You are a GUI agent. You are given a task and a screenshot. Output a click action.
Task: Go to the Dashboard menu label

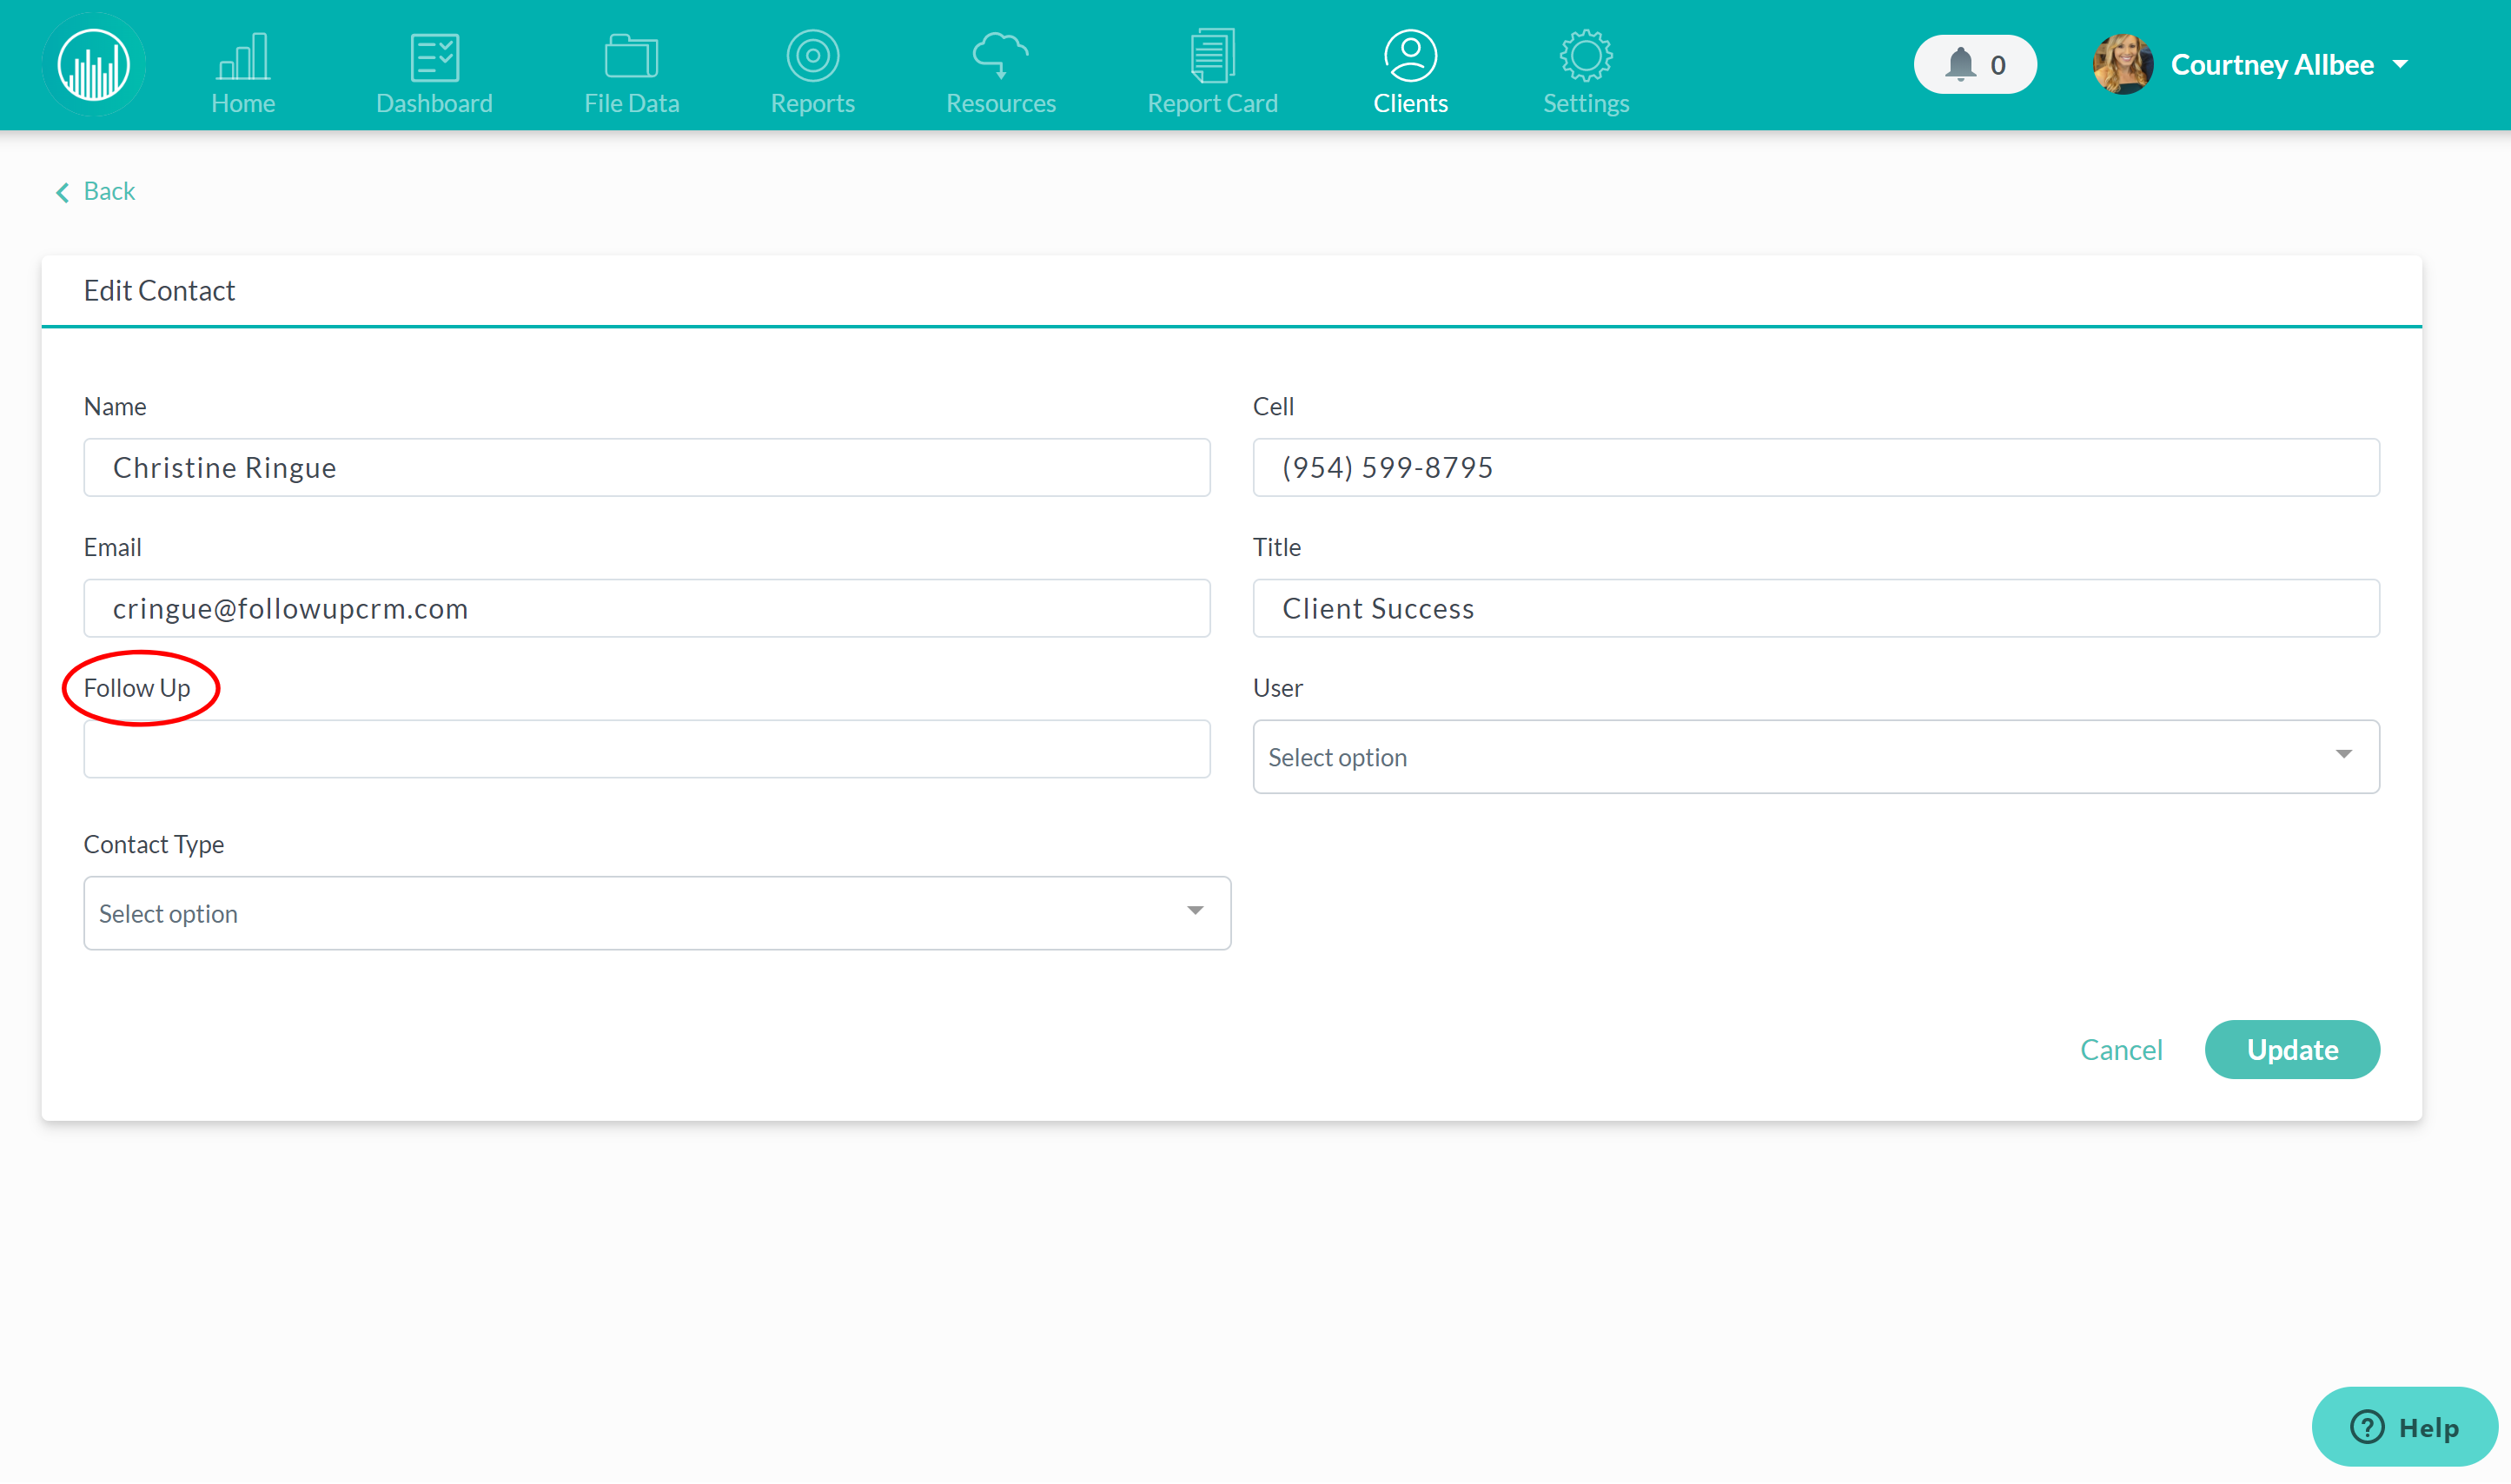click(x=434, y=103)
